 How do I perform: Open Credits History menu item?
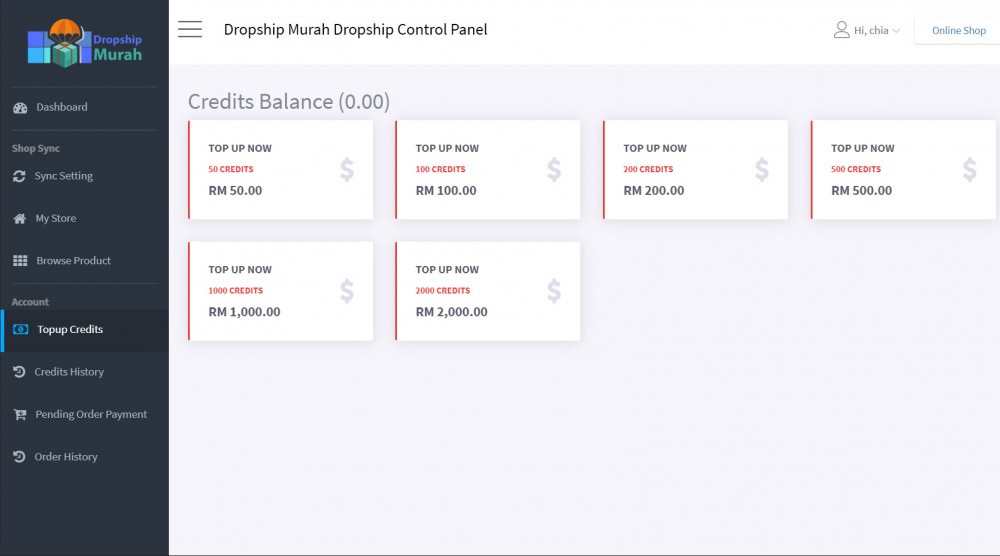[x=69, y=372]
